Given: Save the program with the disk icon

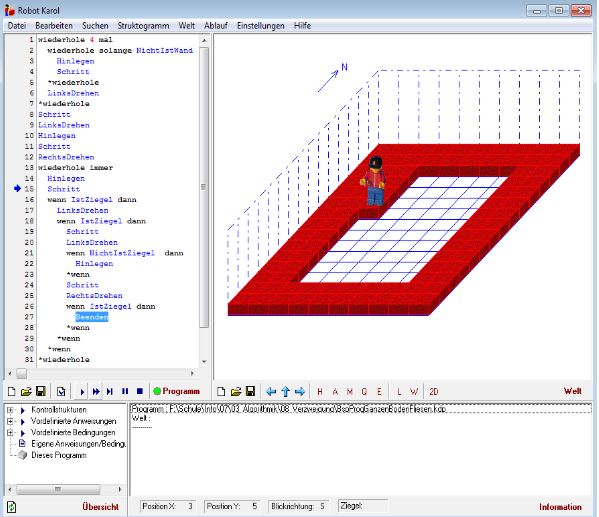Looking at the screenshot, I should (40, 391).
